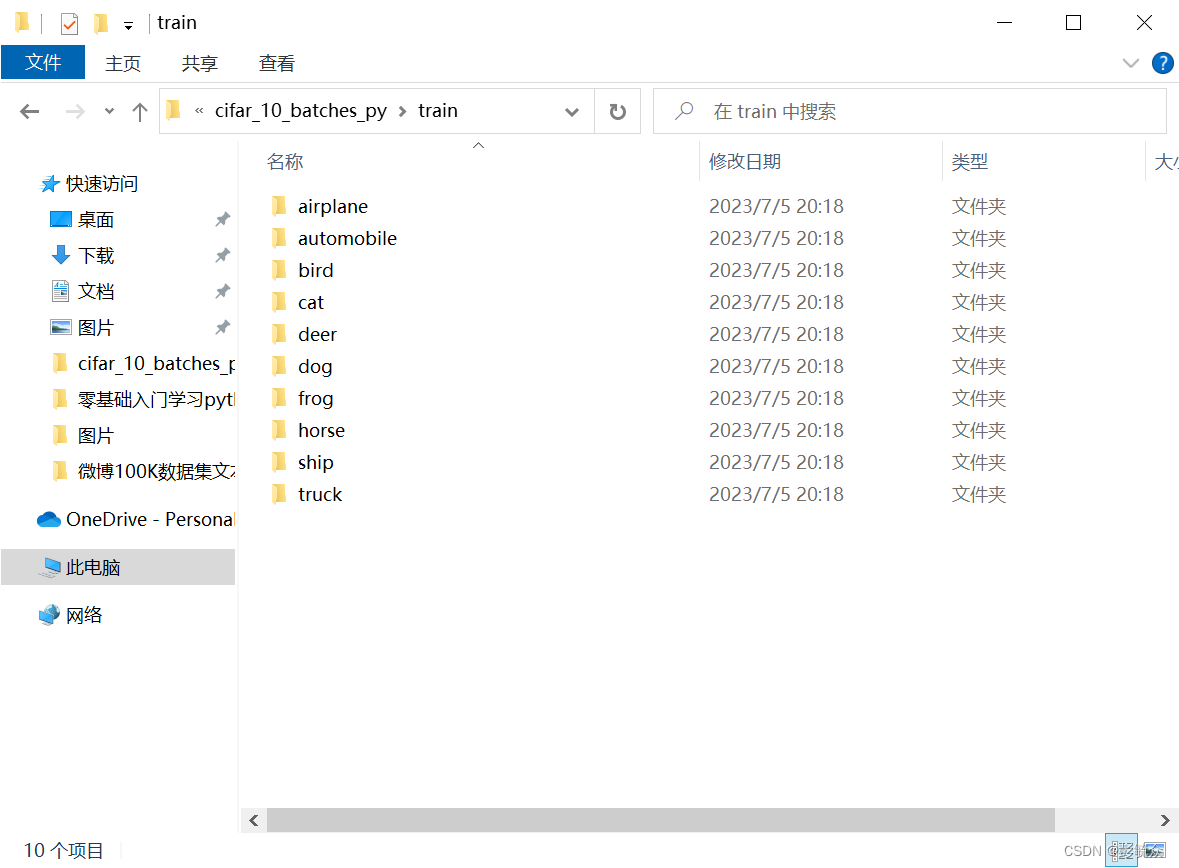This screenshot has height=868, width=1179.
Task: Open the 文件 menu
Action: [x=43, y=62]
